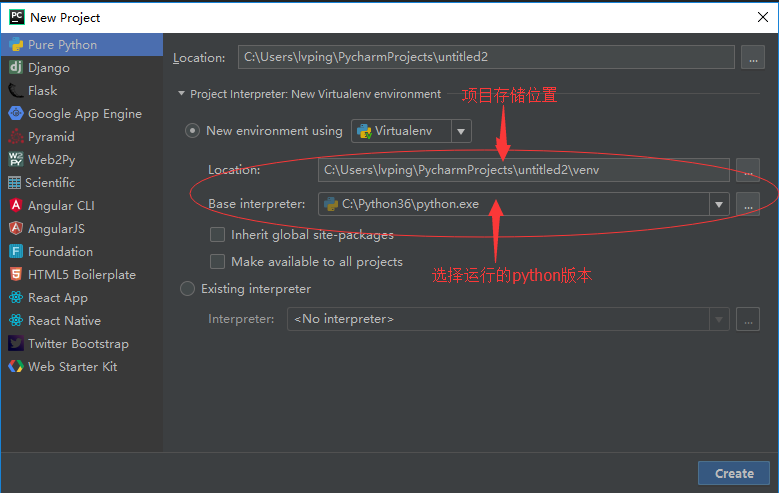Image resolution: width=779 pixels, height=493 pixels.
Task: Browse for project Location with ellipsis button
Action: [753, 57]
